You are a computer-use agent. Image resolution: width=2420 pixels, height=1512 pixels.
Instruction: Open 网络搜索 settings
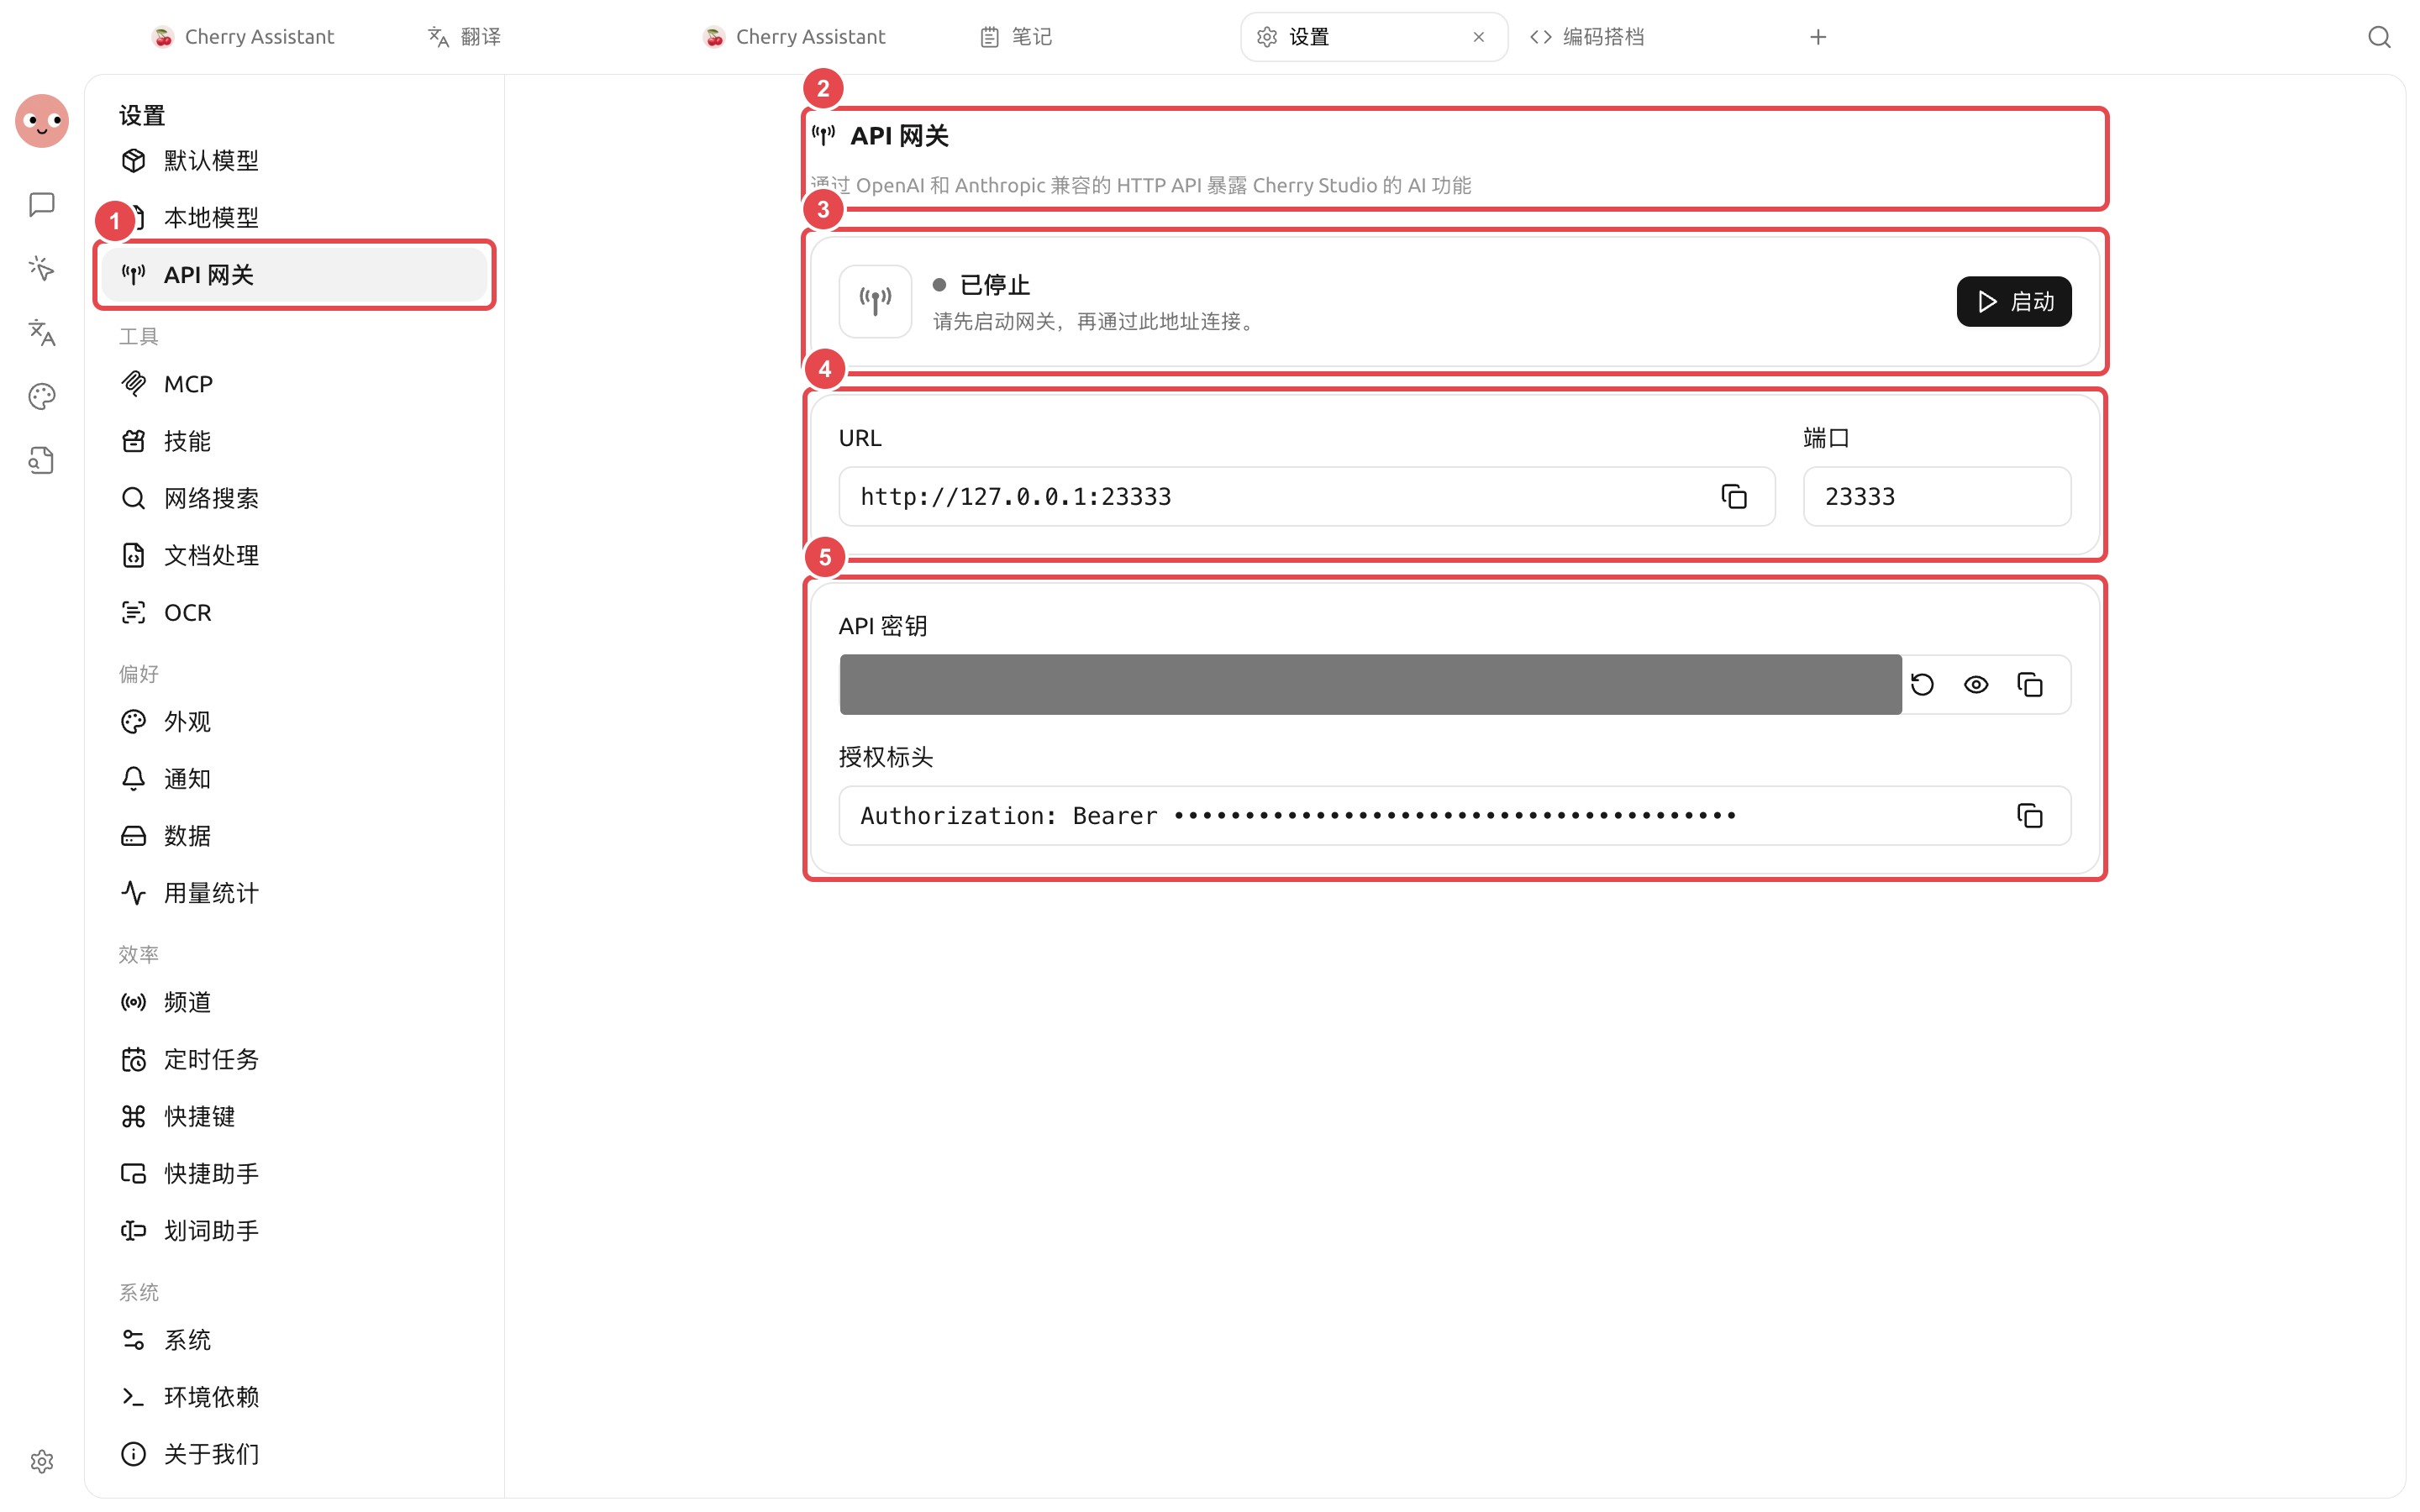(294, 498)
